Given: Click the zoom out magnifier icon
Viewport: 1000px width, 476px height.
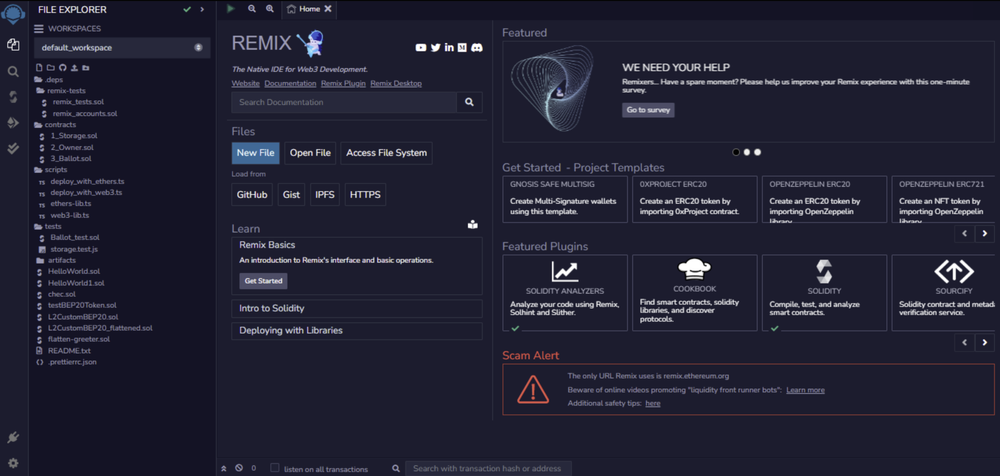Looking at the screenshot, I should tap(251, 9).
